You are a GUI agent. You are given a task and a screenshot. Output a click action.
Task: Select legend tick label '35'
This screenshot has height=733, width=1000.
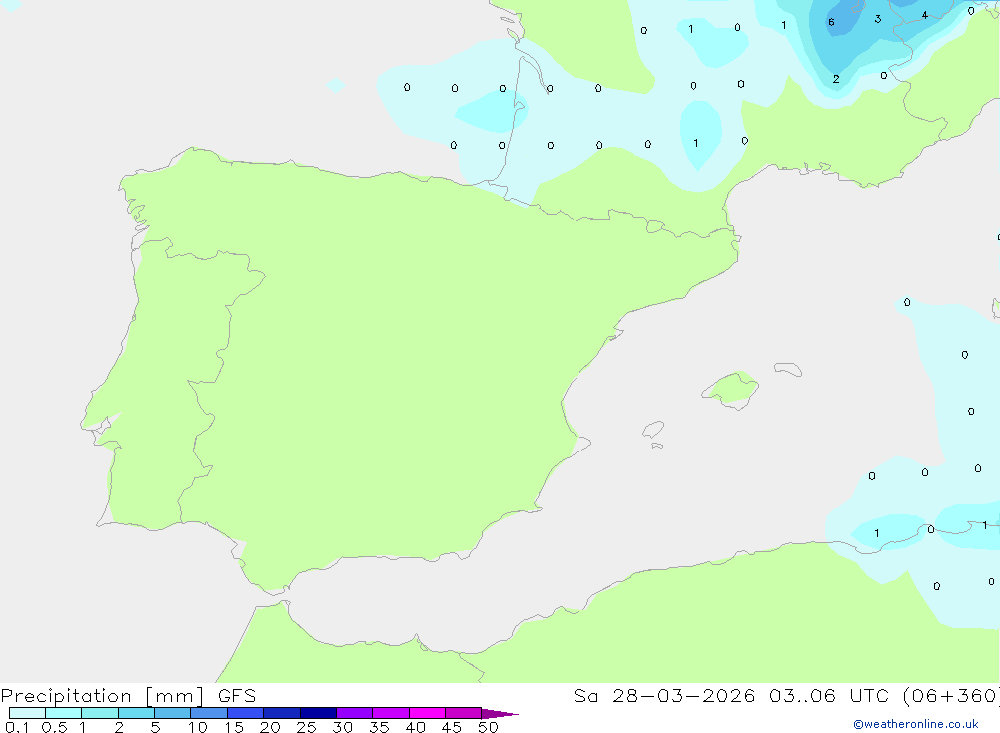379,727
